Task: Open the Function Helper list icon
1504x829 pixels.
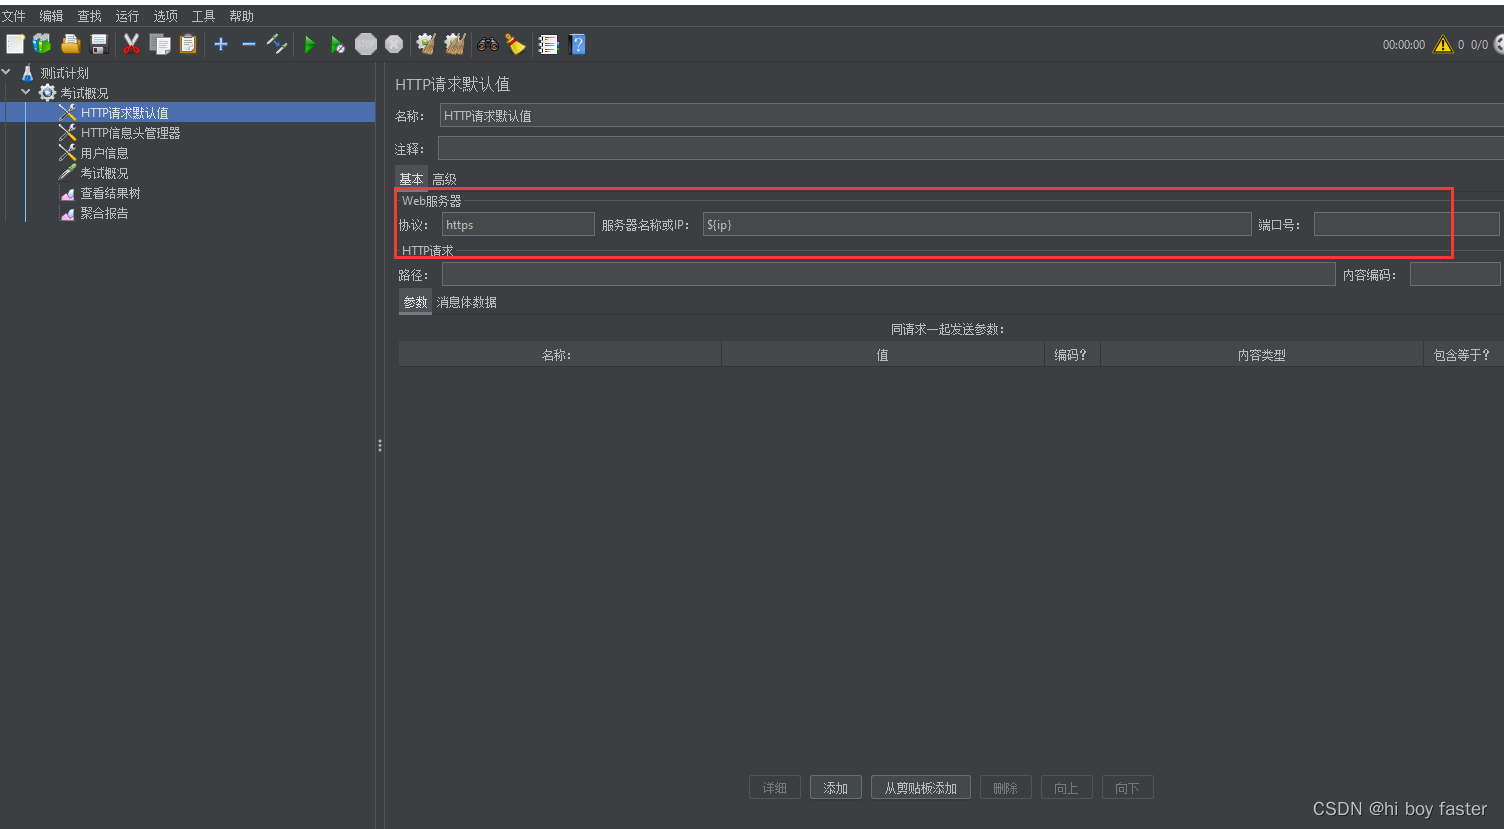Action: [548, 44]
